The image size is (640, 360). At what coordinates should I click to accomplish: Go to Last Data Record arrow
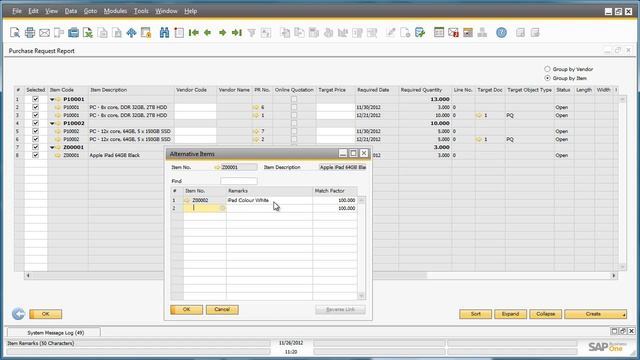237,33
